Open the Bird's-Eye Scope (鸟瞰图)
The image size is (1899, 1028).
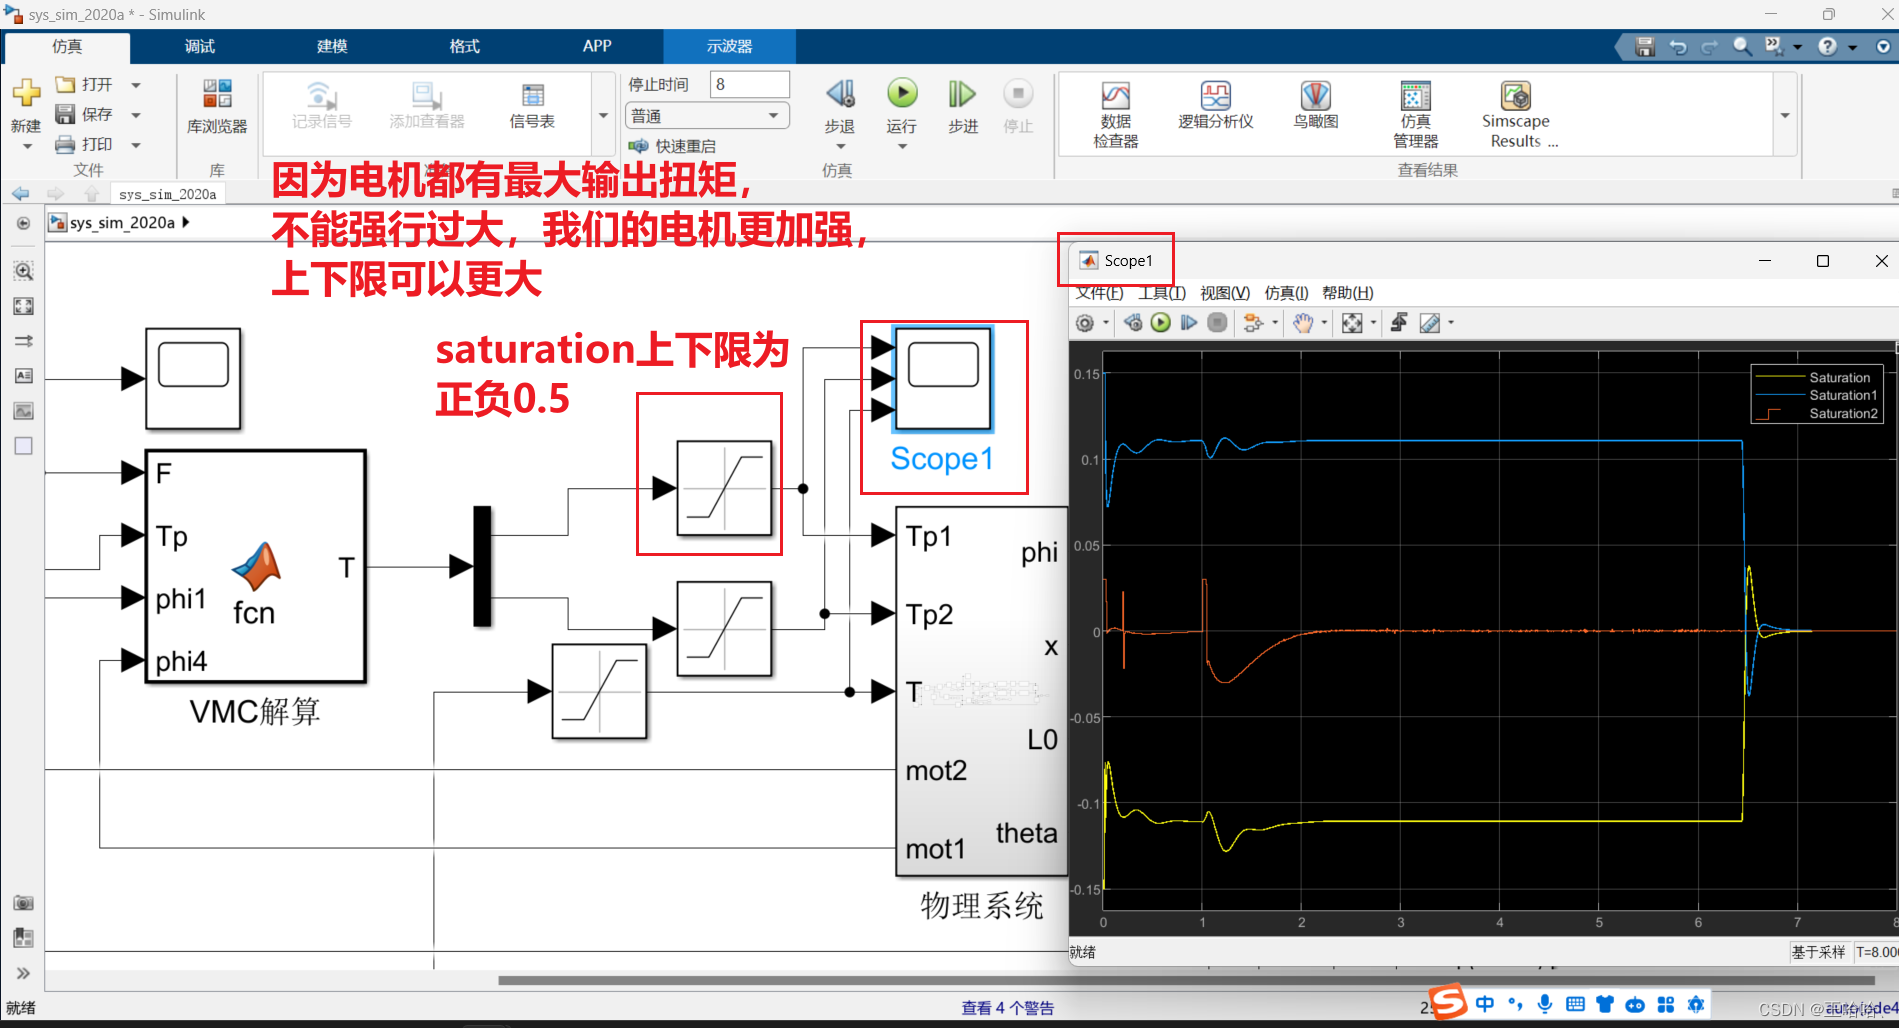tap(1316, 106)
